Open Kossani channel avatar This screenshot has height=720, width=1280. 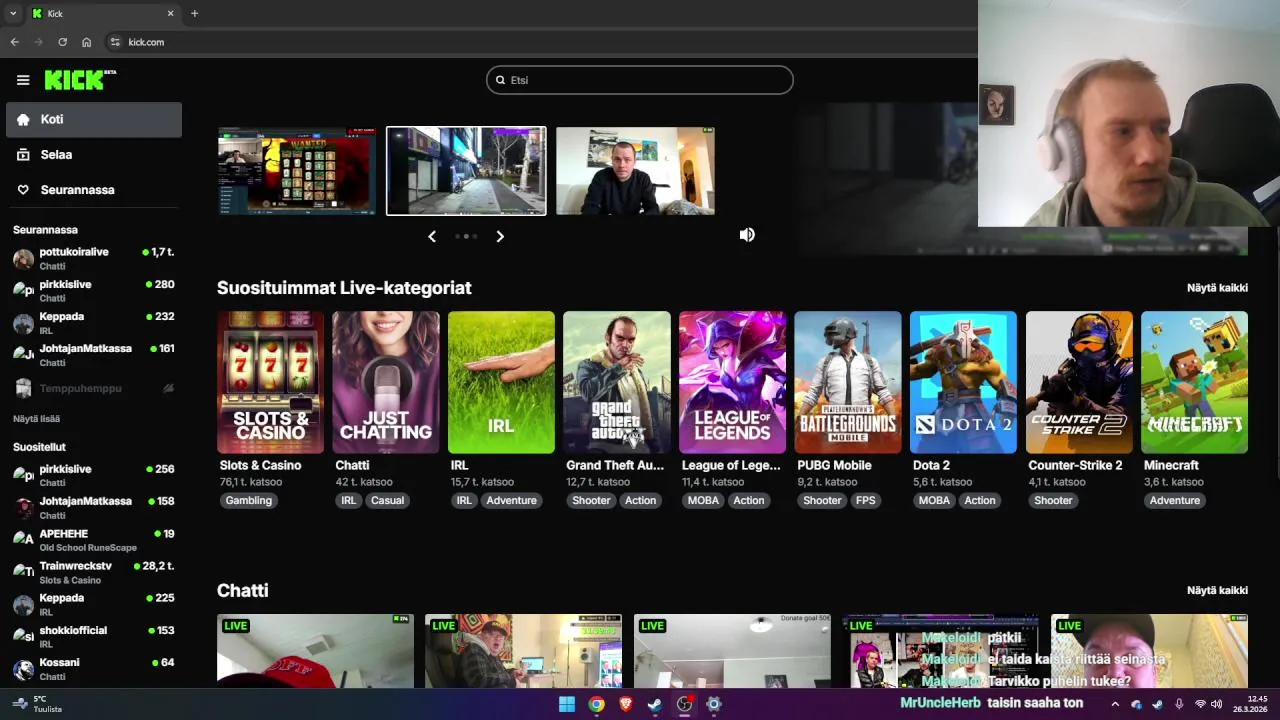[x=23, y=669]
